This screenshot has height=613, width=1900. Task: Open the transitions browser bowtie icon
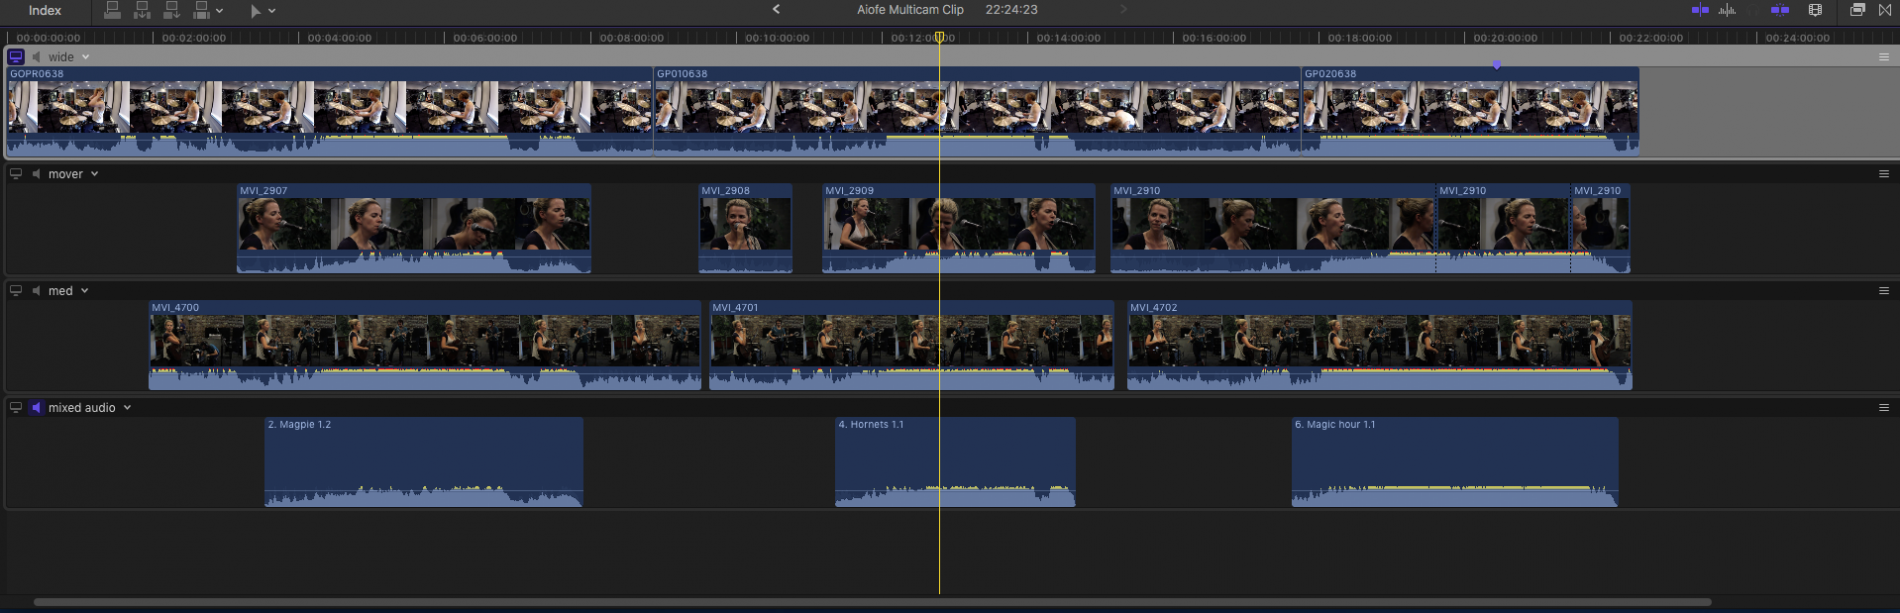(1885, 10)
